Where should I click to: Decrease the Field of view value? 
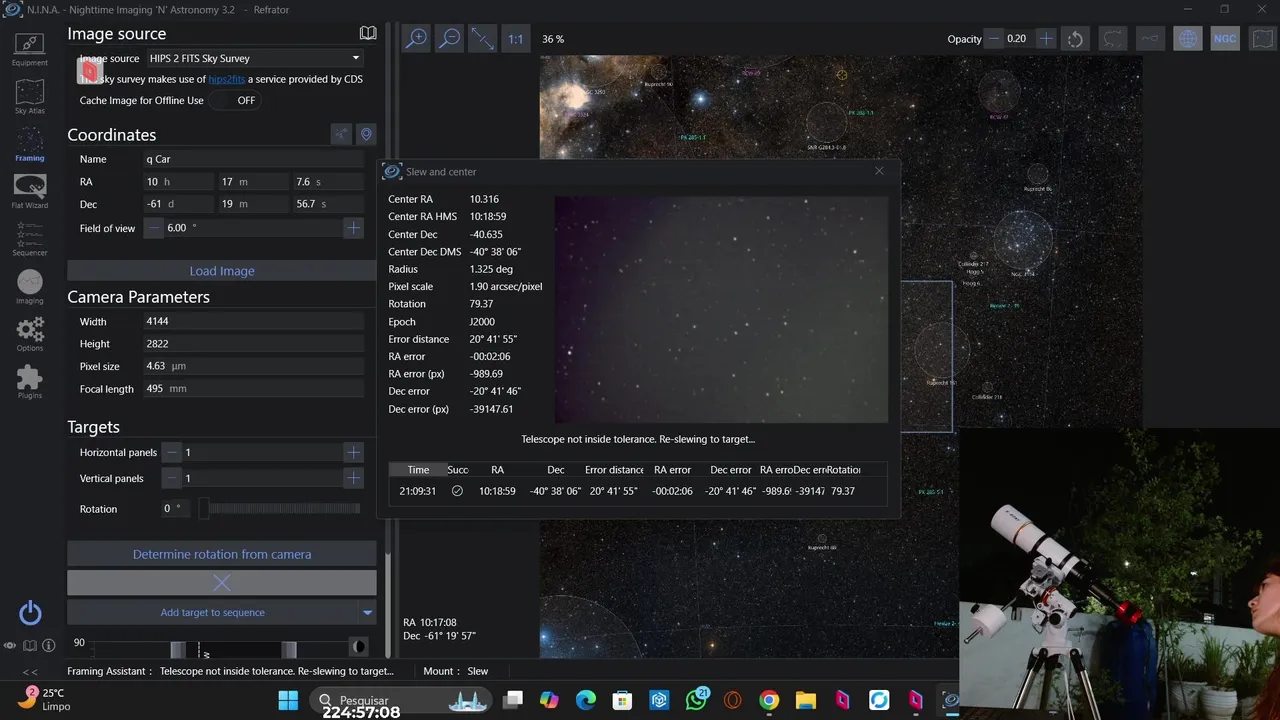pos(154,228)
